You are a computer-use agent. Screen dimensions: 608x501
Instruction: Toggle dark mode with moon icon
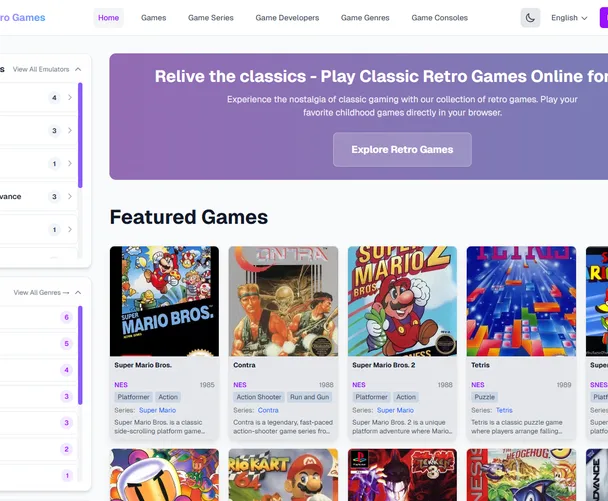(x=530, y=18)
